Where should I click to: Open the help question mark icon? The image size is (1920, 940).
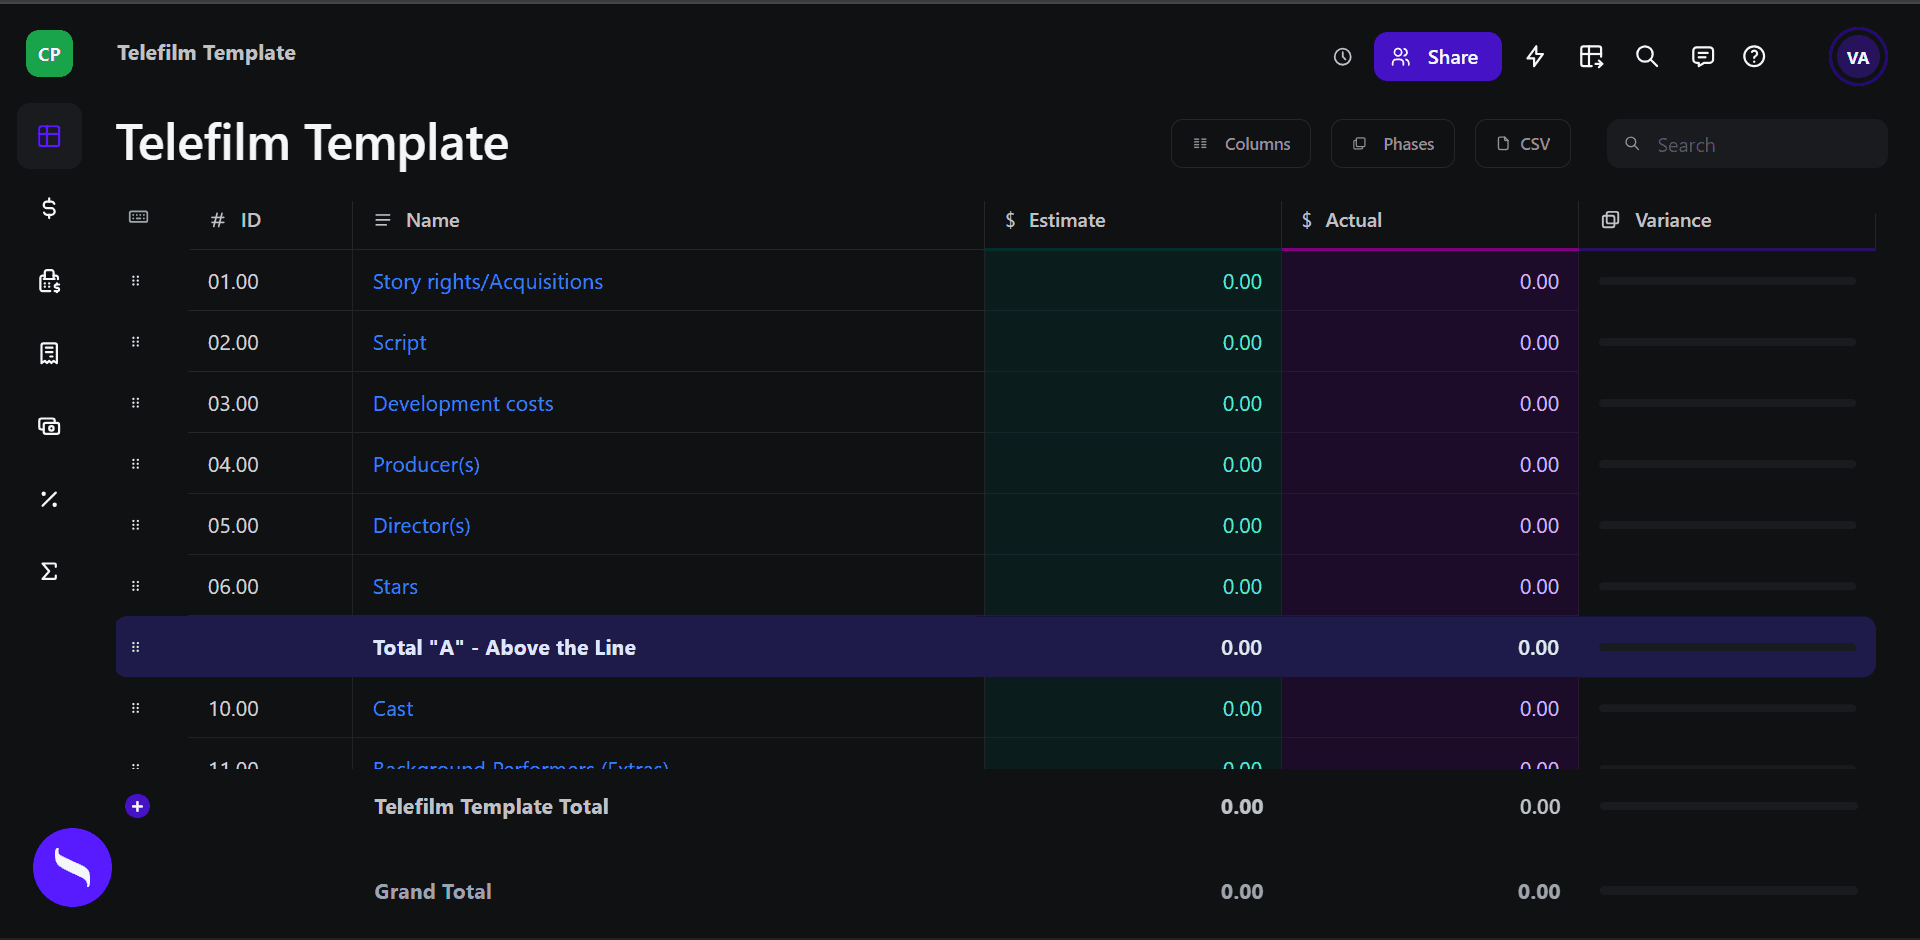(1754, 57)
